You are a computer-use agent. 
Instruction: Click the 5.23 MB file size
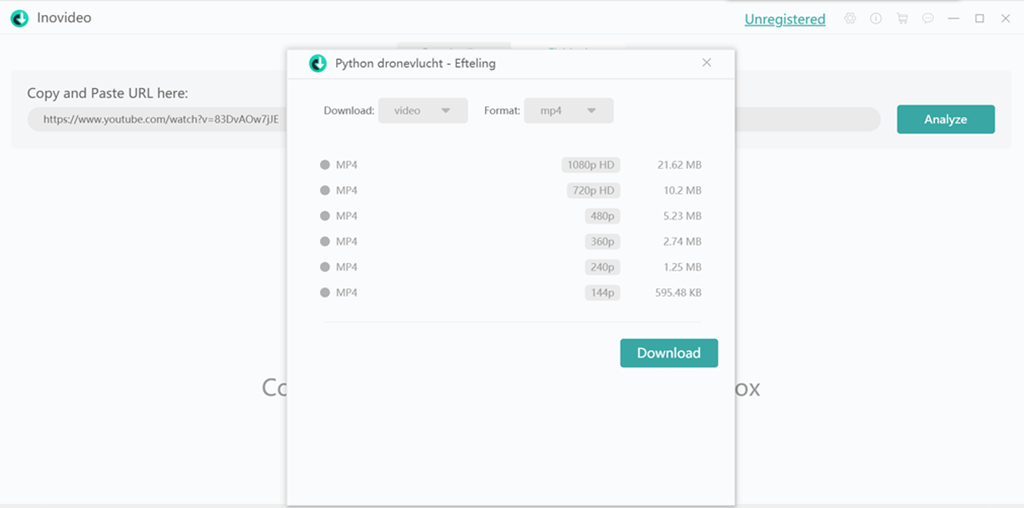(x=682, y=216)
